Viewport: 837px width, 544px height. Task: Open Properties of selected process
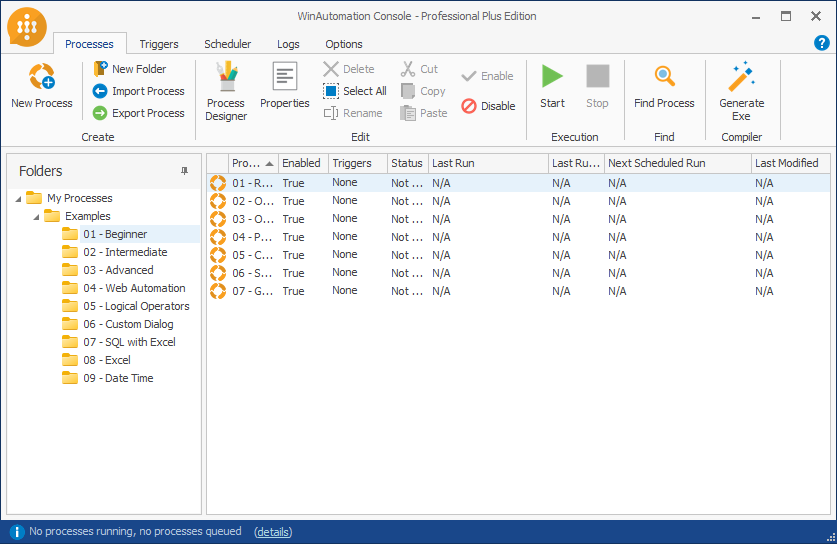pos(285,85)
